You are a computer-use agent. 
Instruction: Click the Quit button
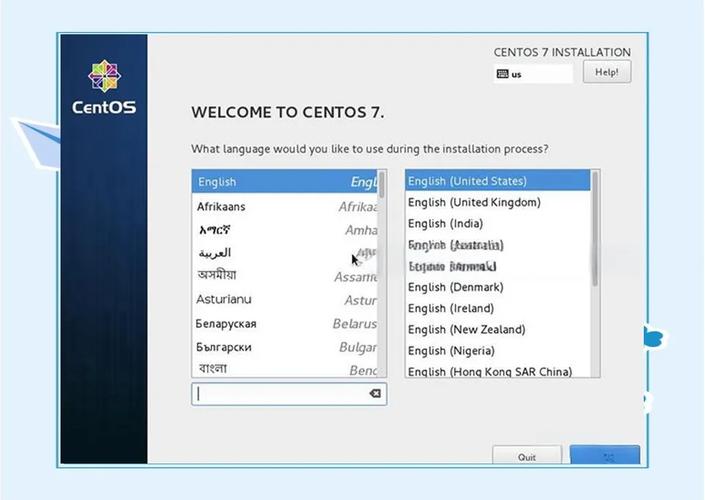[x=527, y=455]
